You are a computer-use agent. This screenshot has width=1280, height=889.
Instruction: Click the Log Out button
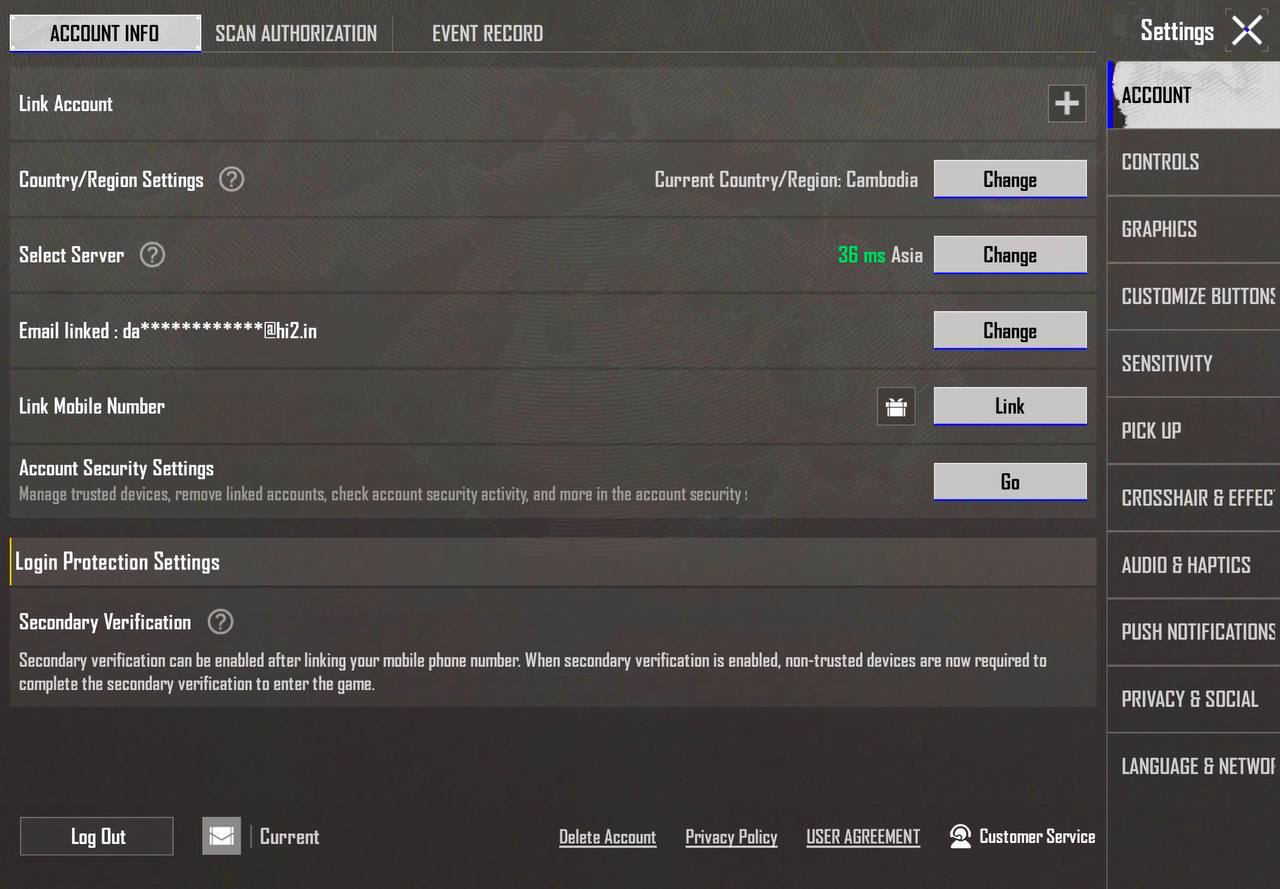coord(97,836)
